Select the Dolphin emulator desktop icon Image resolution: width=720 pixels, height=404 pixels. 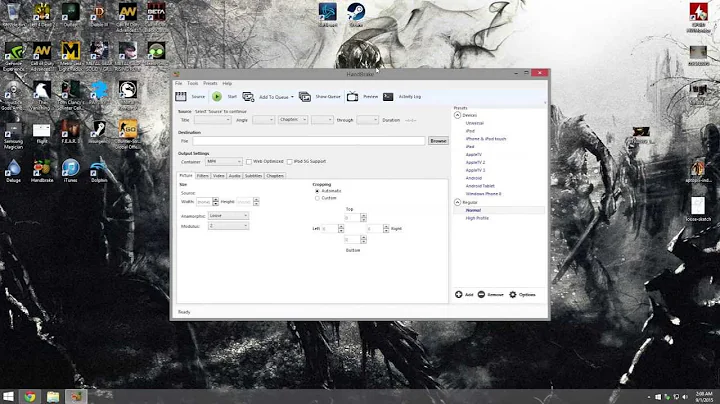99,171
